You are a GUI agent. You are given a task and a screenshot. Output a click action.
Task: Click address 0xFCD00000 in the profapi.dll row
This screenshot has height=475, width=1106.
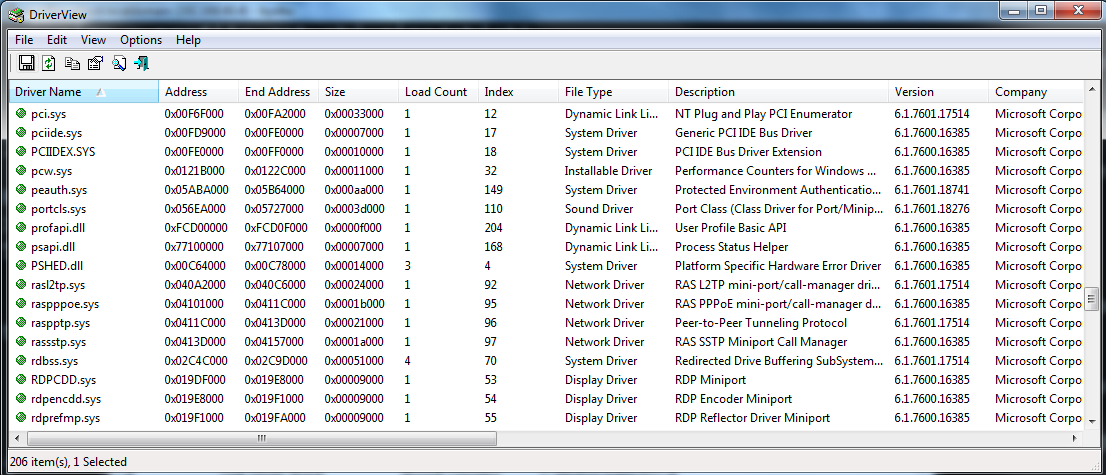tap(196, 228)
